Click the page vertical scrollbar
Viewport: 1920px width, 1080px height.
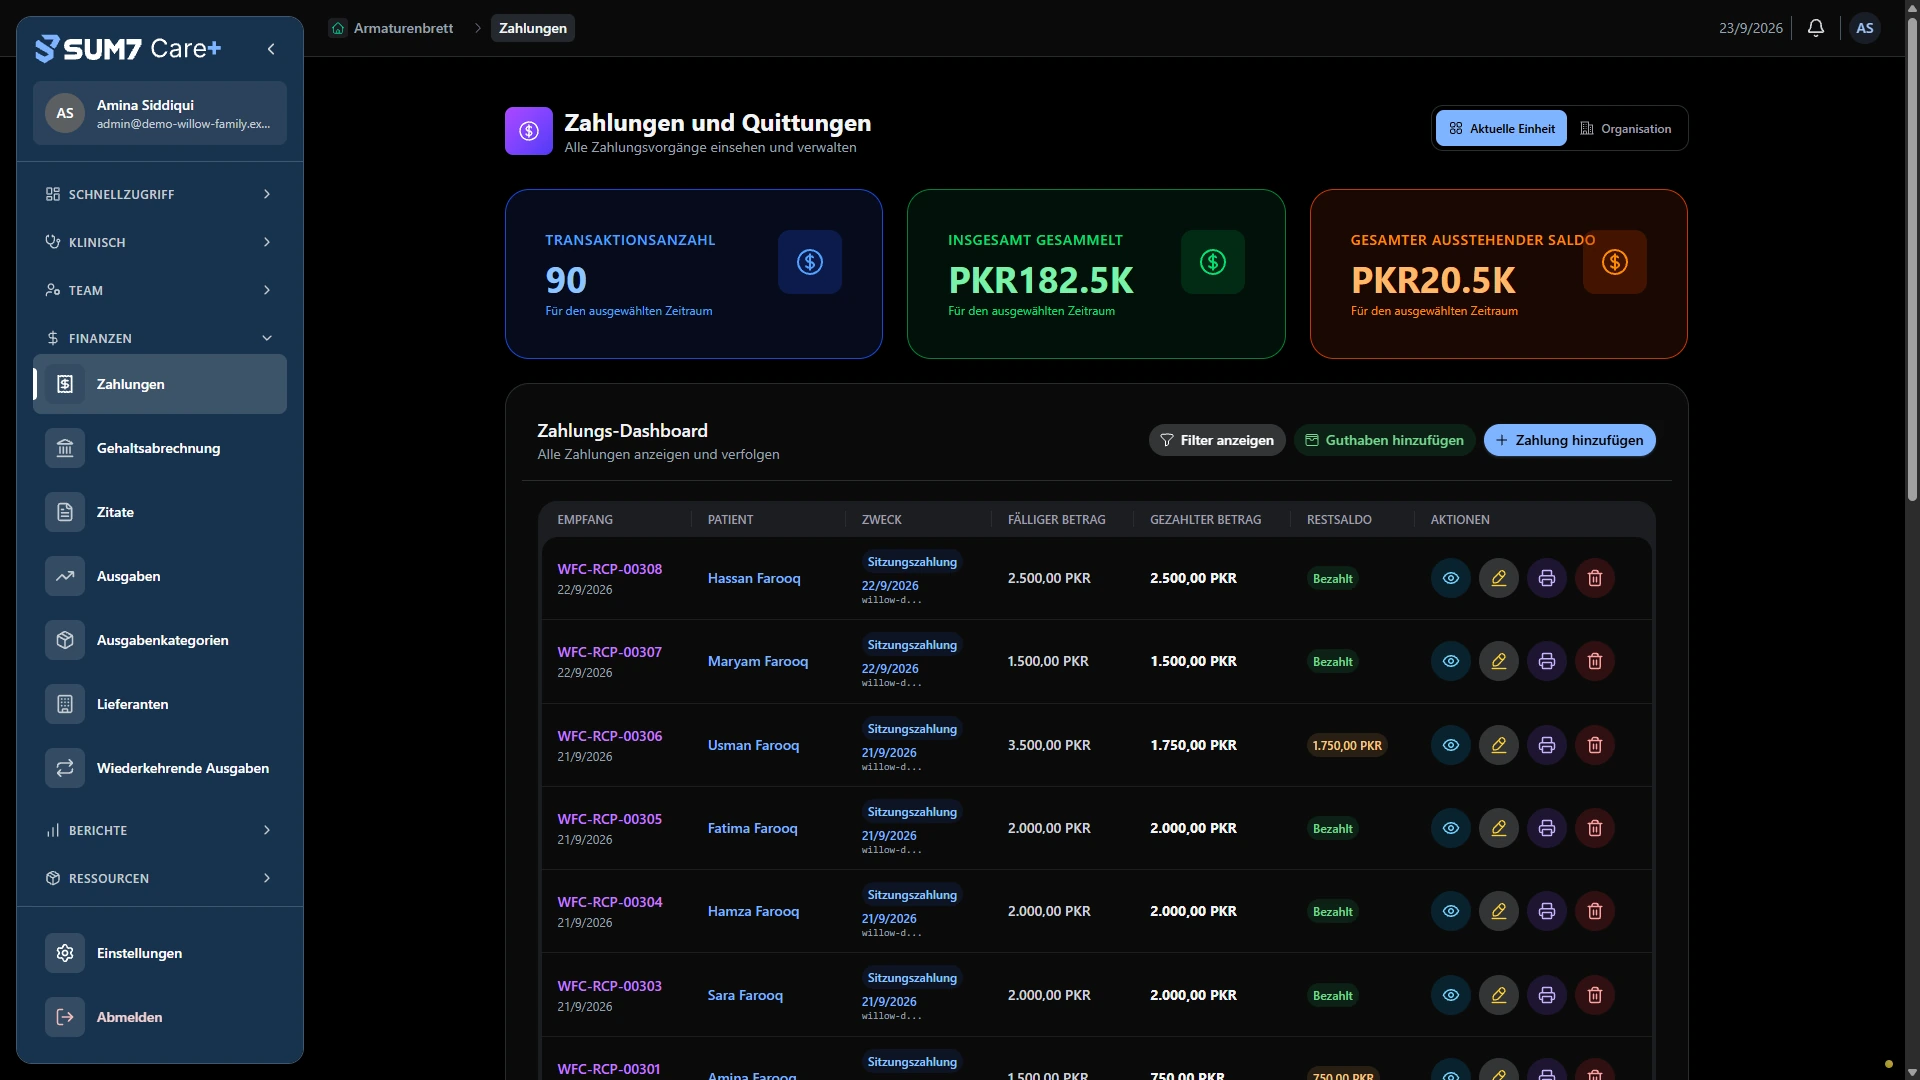[1912, 260]
